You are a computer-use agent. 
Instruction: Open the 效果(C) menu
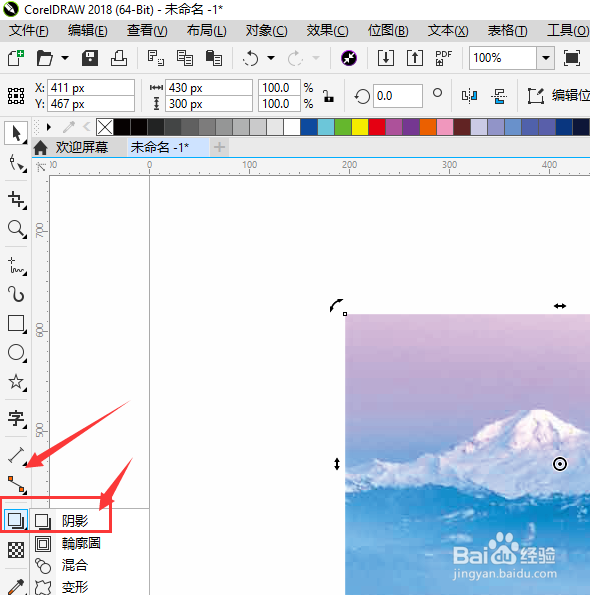(327, 31)
